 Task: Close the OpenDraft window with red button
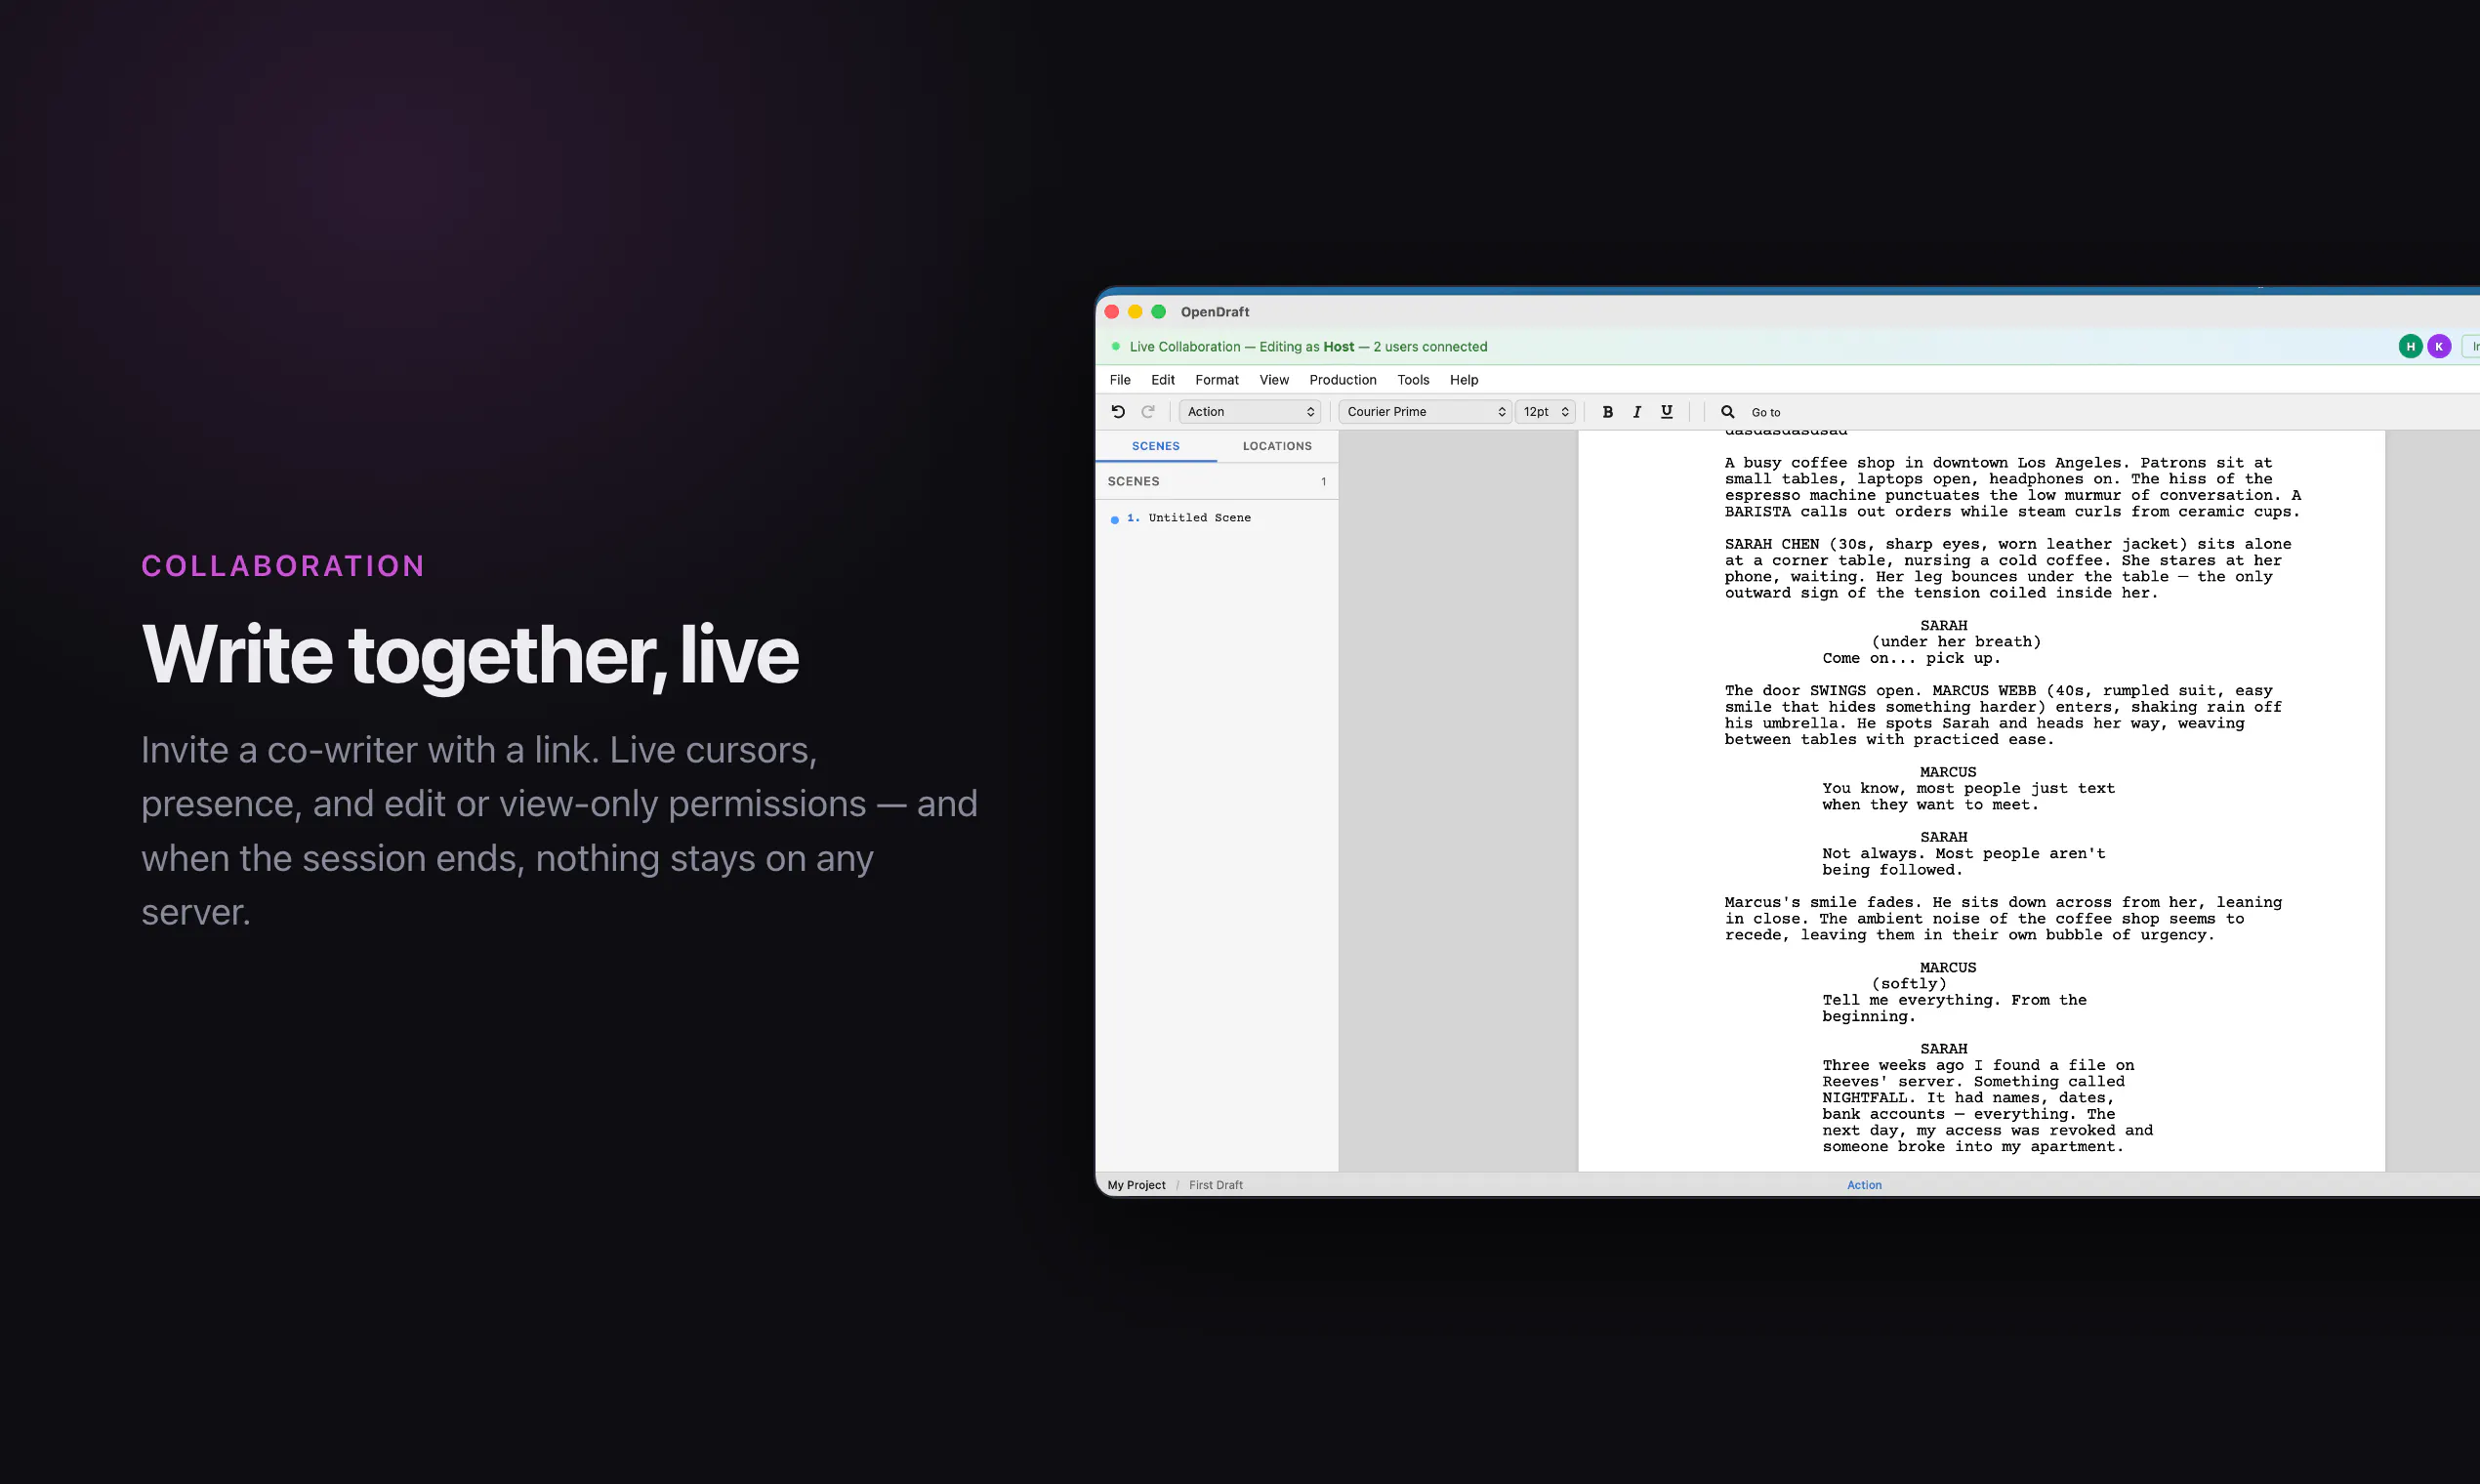point(1112,312)
